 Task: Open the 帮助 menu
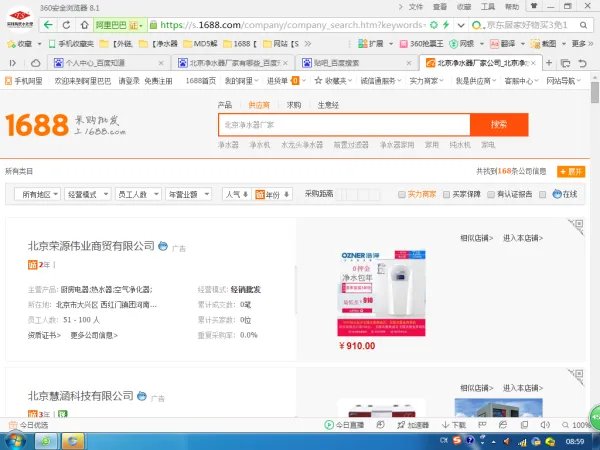(512, 7)
